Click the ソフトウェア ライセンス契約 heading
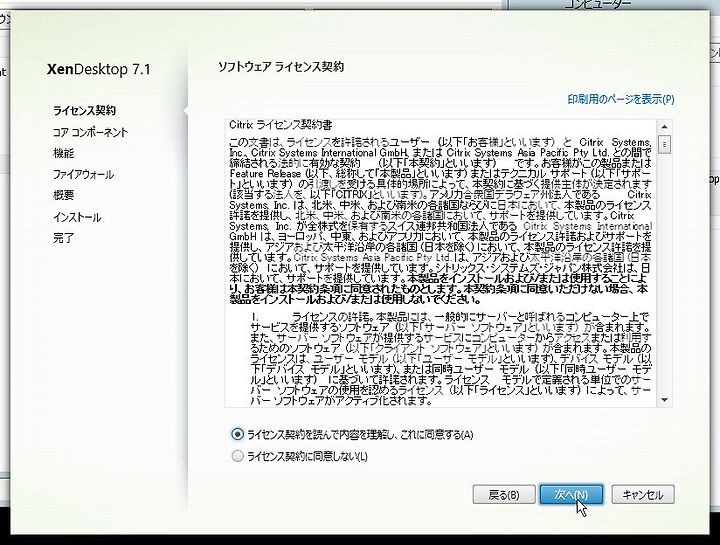 click(281, 67)
